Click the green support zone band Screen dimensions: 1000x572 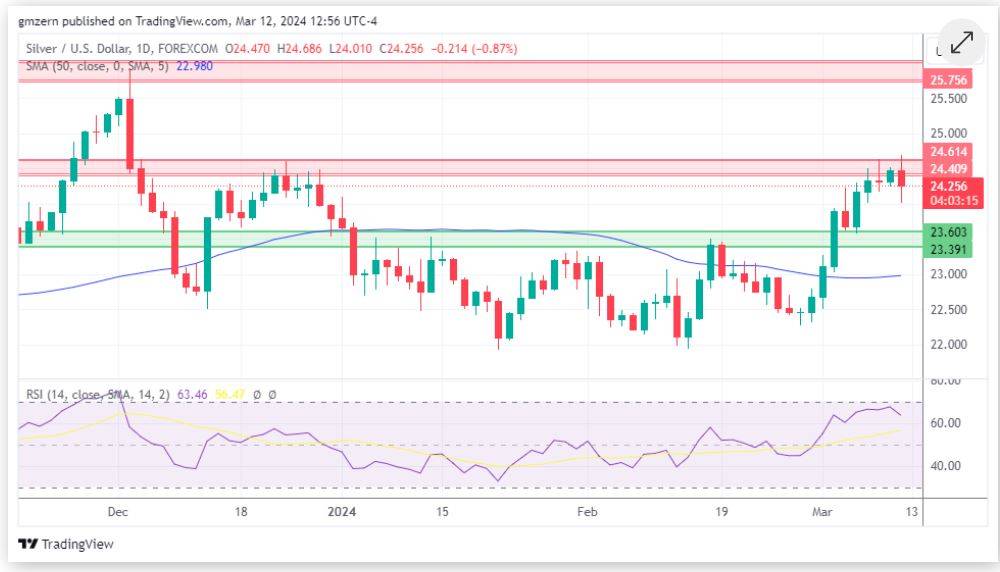(470, 239)
